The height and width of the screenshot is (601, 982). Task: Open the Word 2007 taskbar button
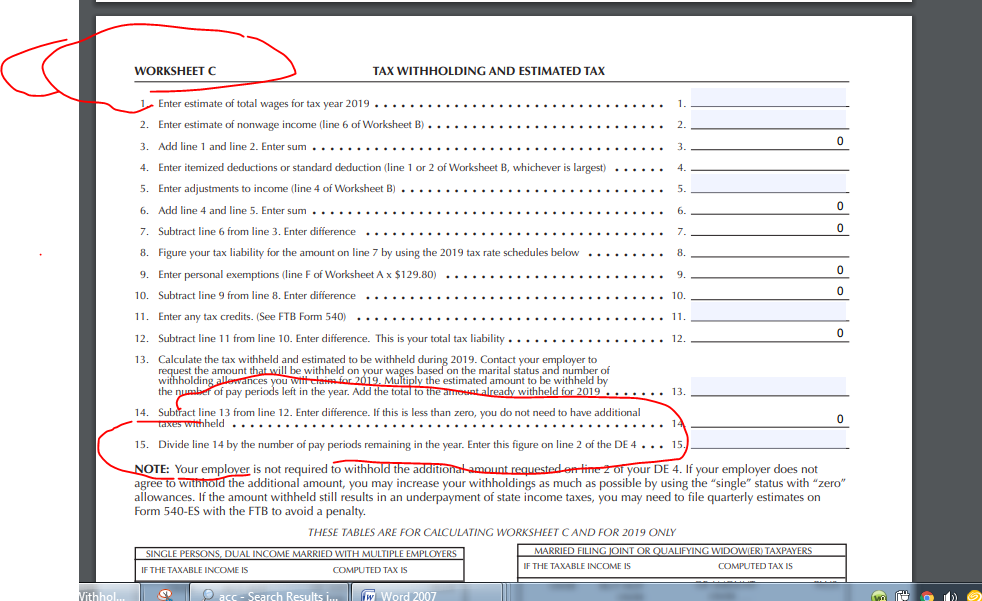[x=426, y=593]
